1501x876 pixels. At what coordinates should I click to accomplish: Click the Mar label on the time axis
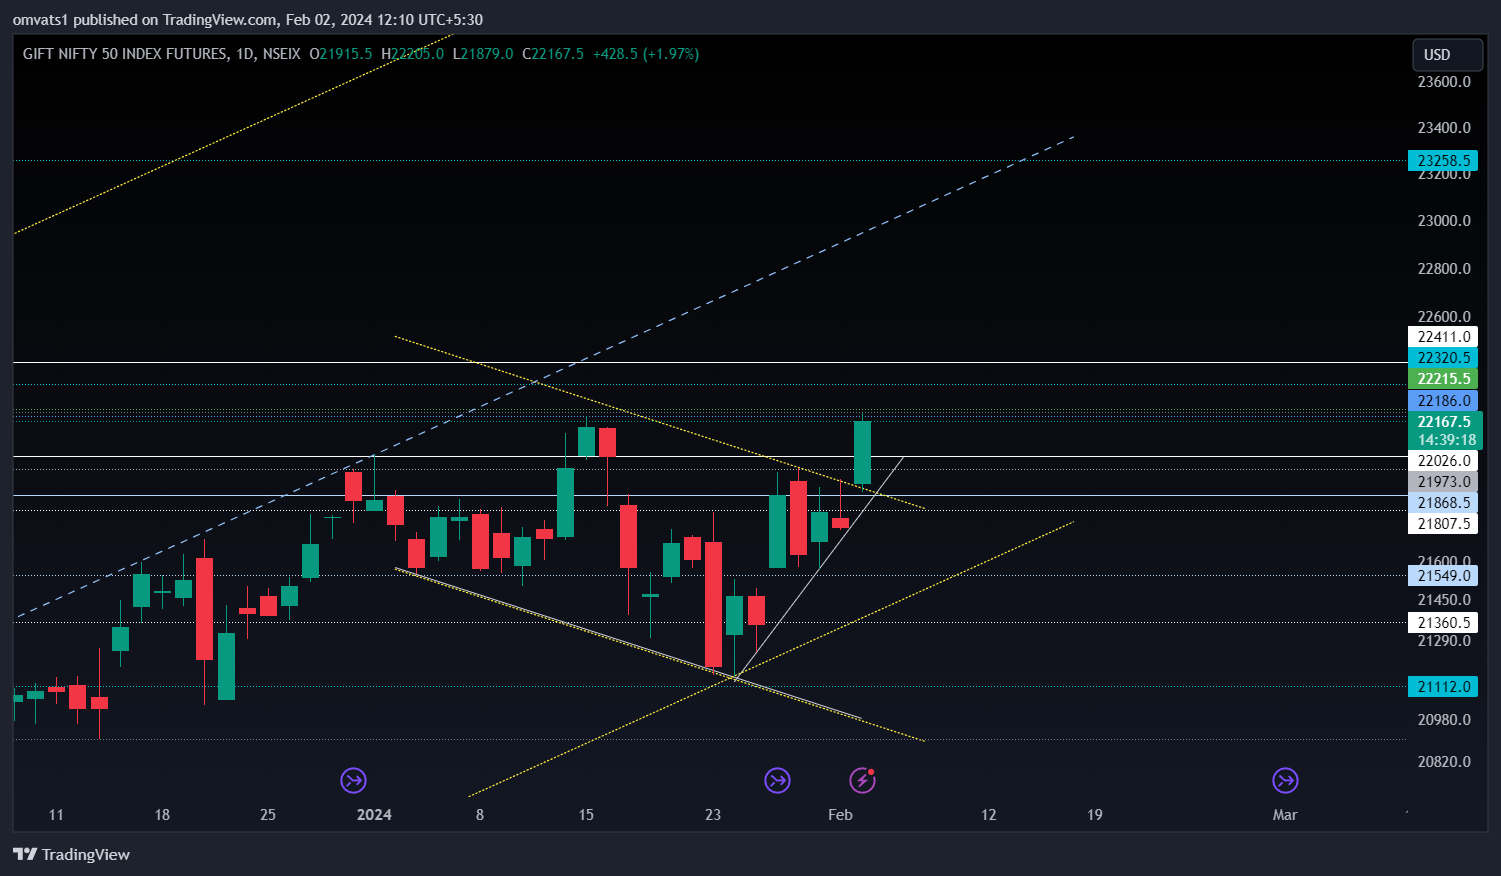point(1285,815)
